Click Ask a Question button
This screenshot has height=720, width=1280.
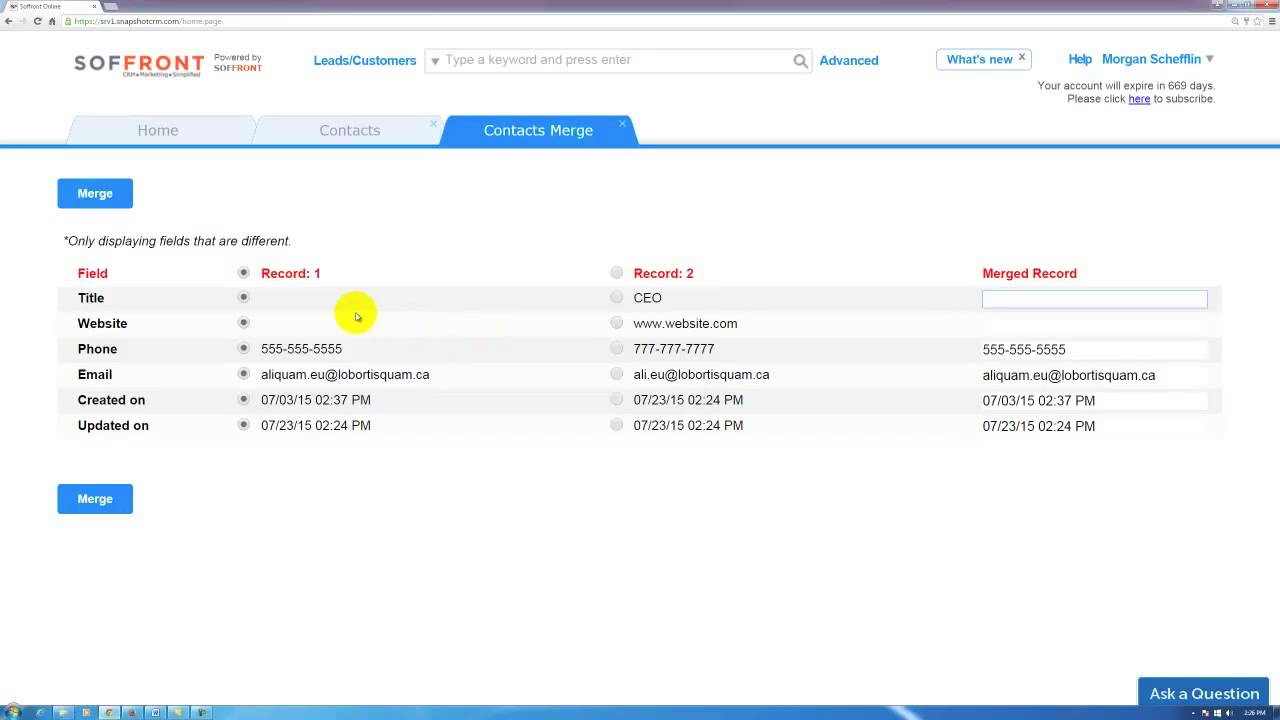[x=1204, y=693]
